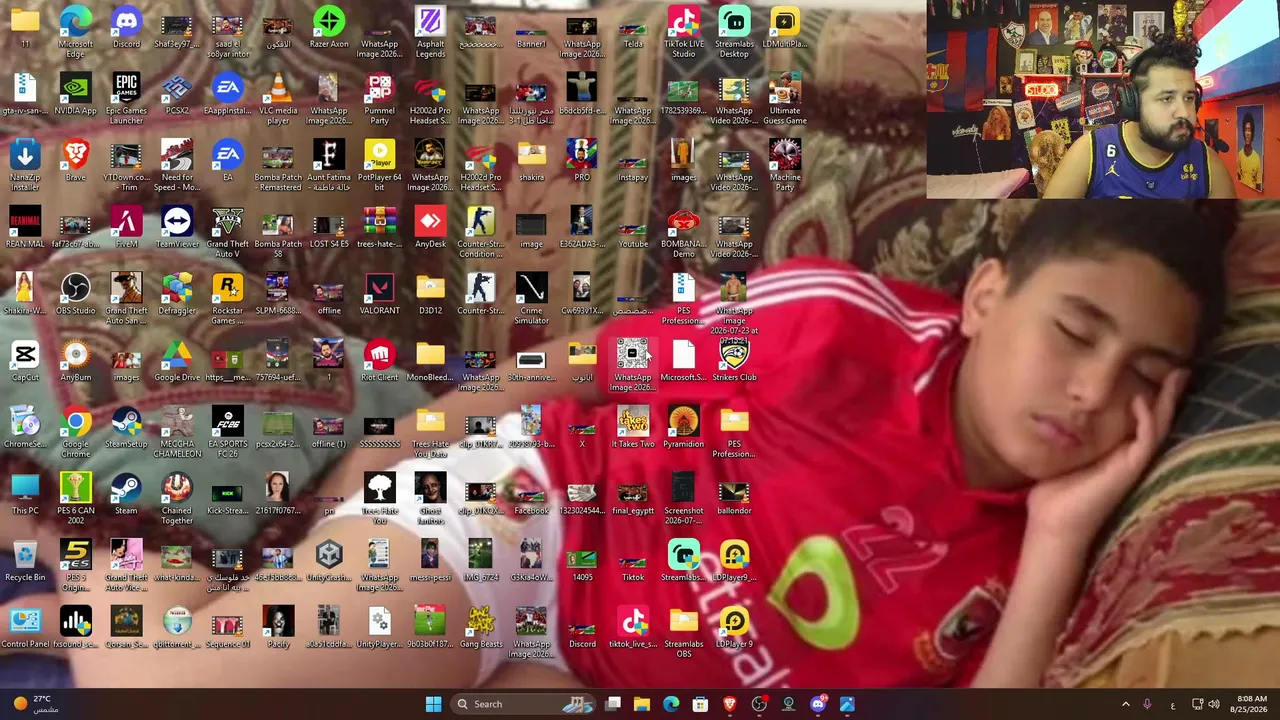The image size is (1280, 720).
Task: Select the shakira folder on the desktop
Action: pyautogui.click(x=531, y=161)
